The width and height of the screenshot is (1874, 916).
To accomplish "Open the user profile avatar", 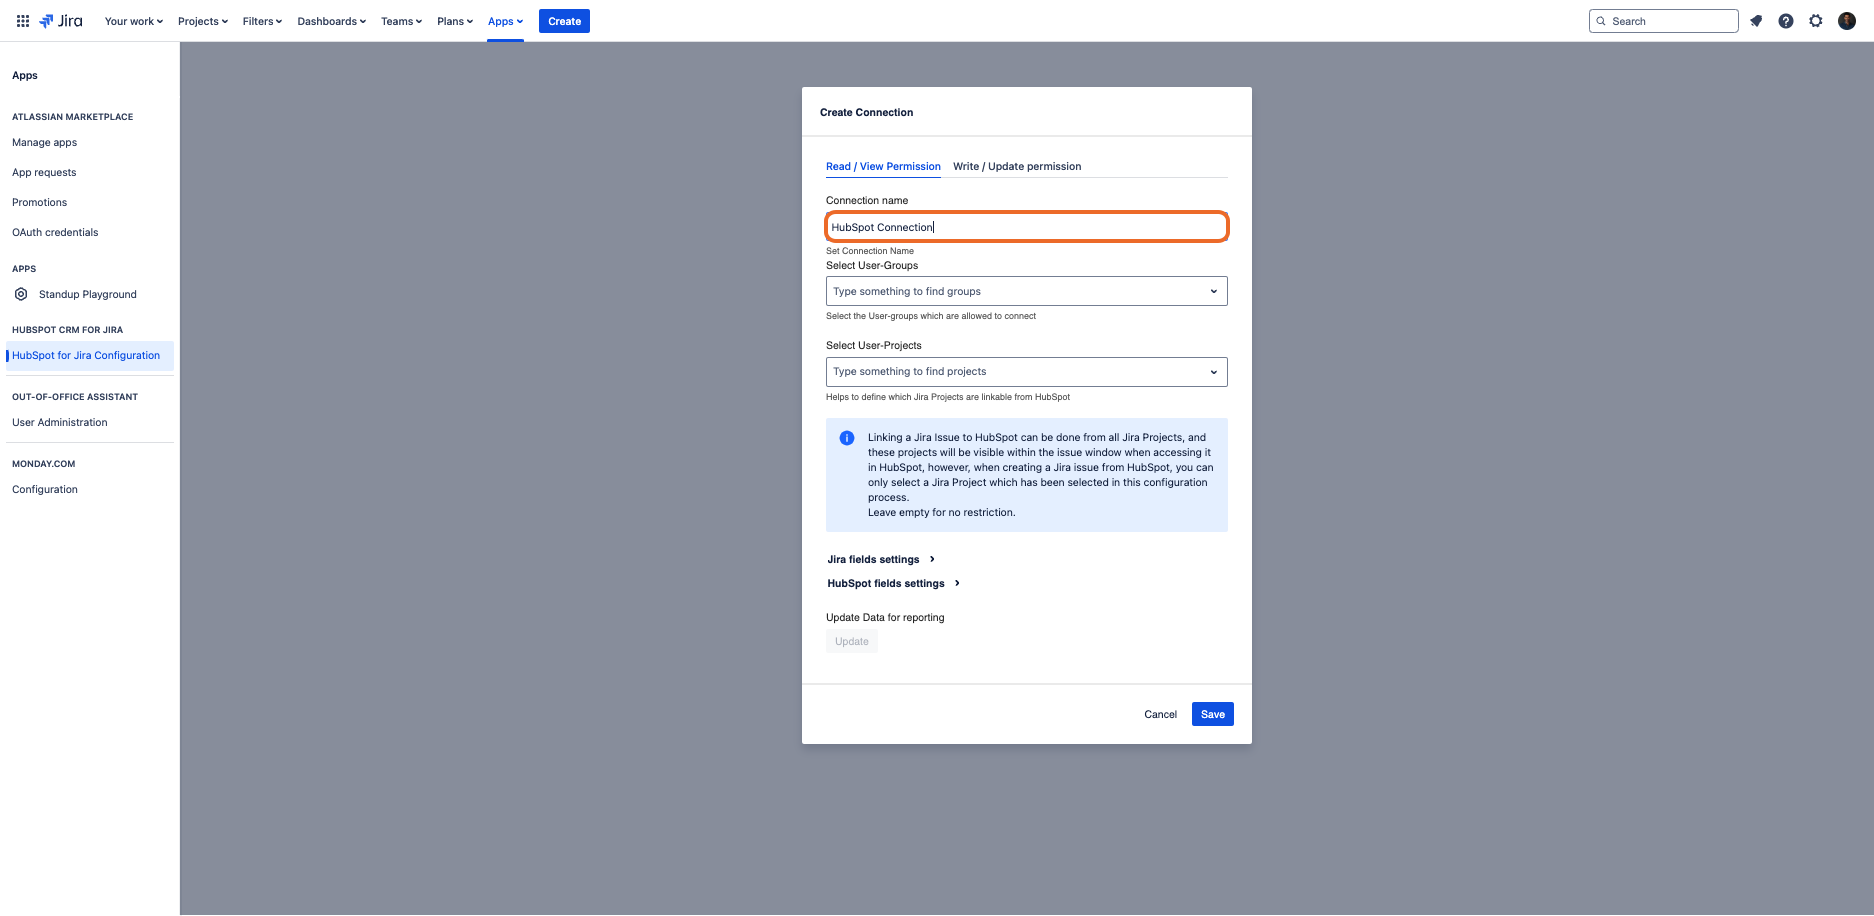I will (x=1847, y=21).
